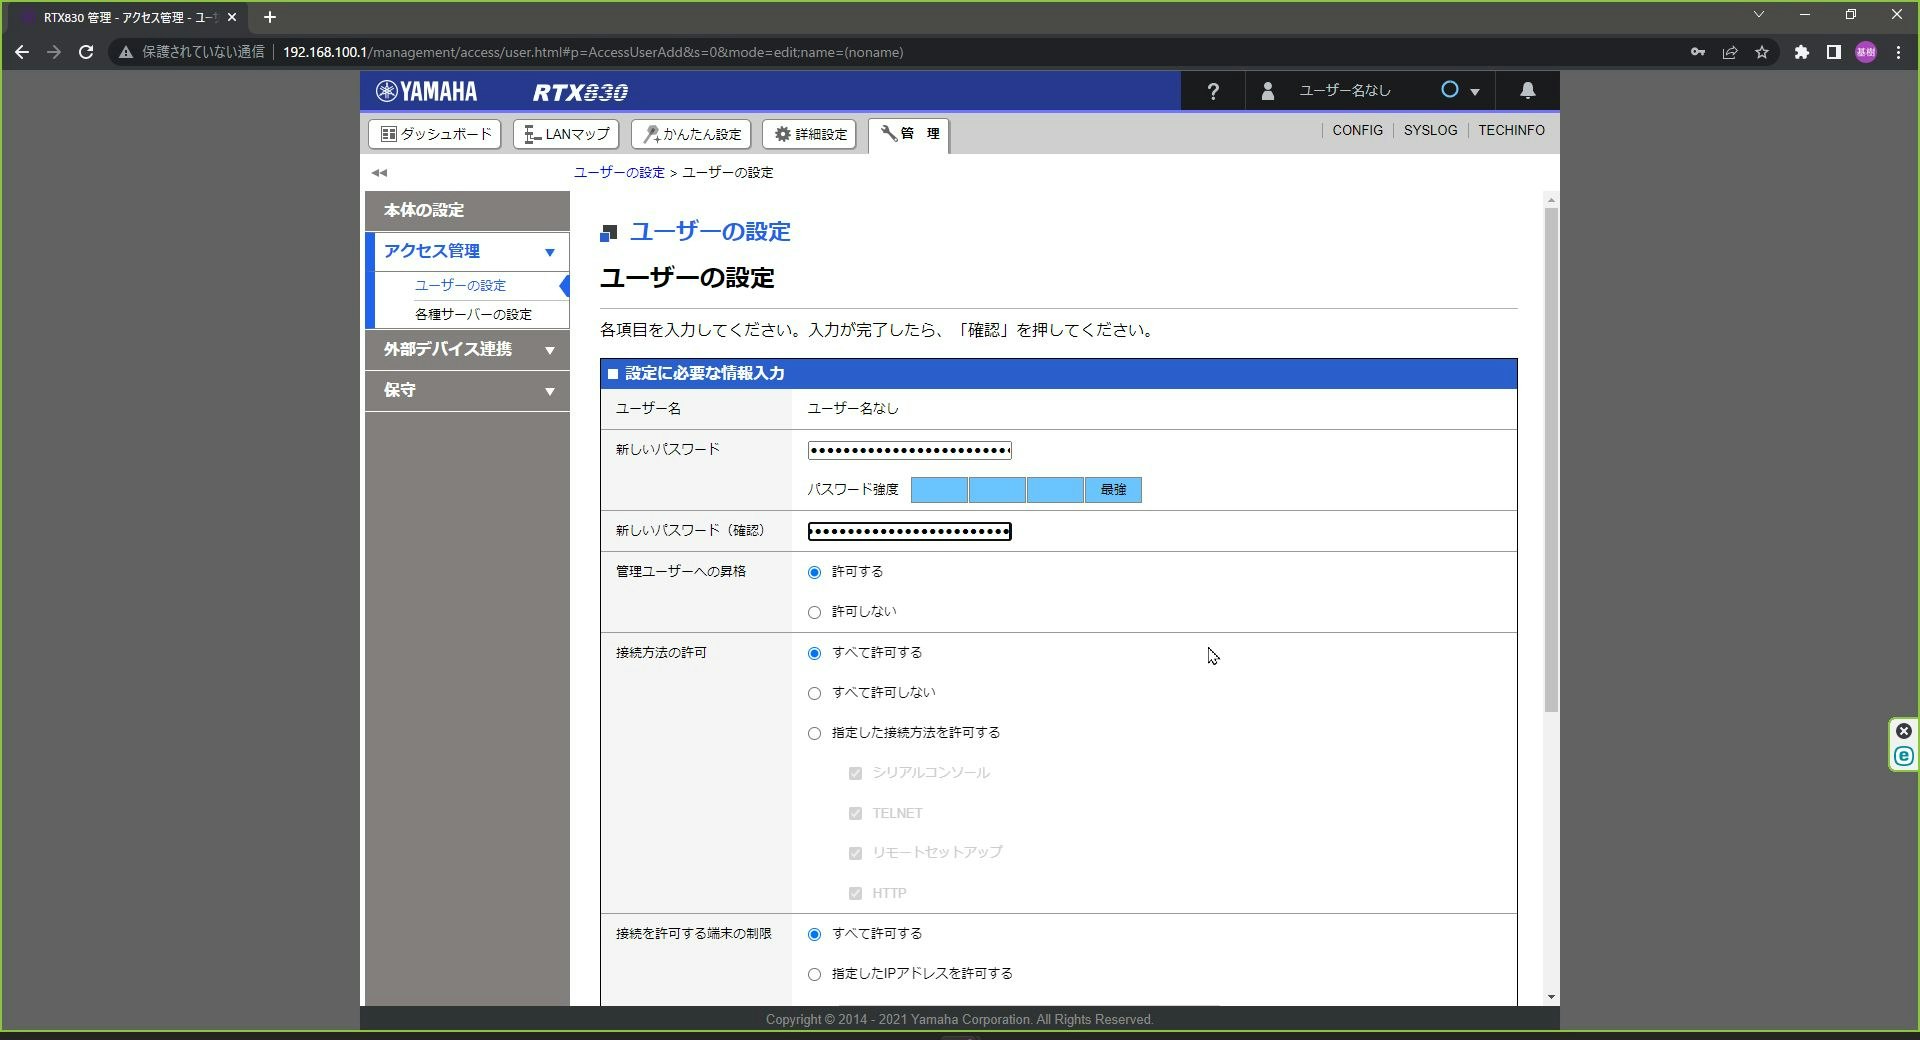This screenshot has height=1040, width=1920.
Task: Select 許可する for admin user promotion
Action: (814, 573)
